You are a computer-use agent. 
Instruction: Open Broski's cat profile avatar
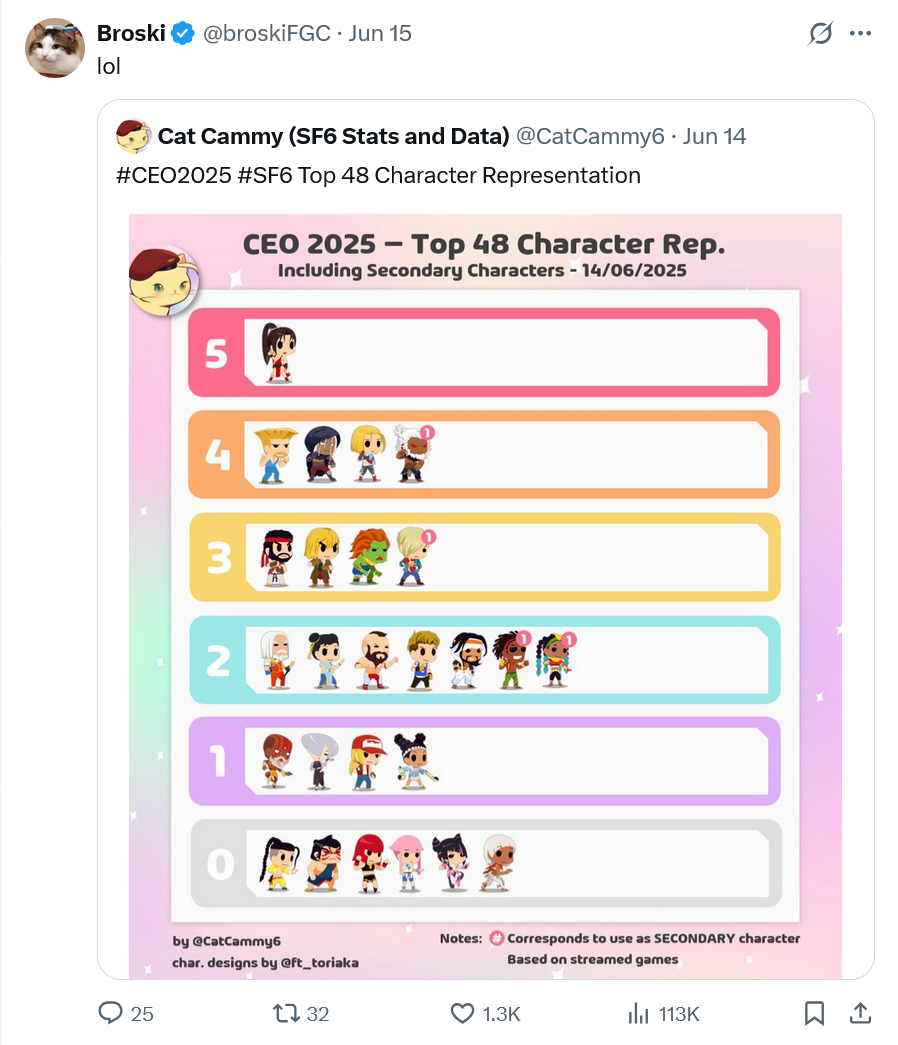[x=55, y=48]
